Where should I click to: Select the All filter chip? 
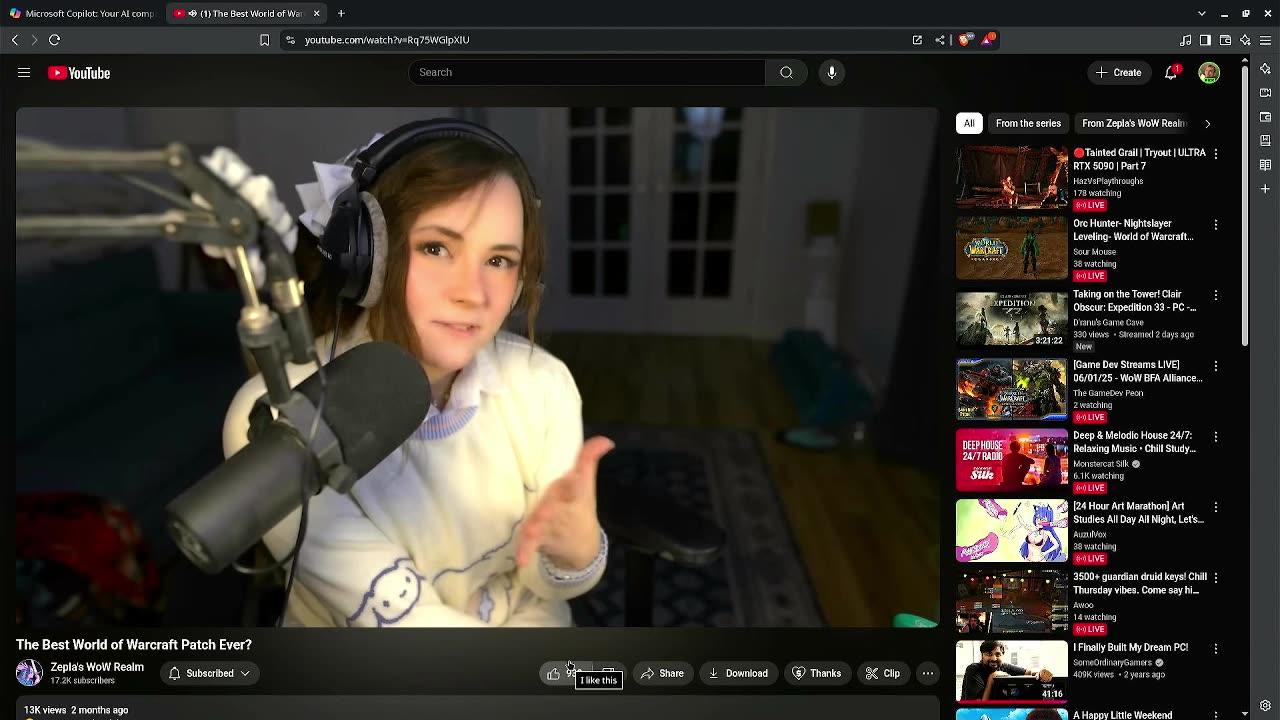coord(969,123)
